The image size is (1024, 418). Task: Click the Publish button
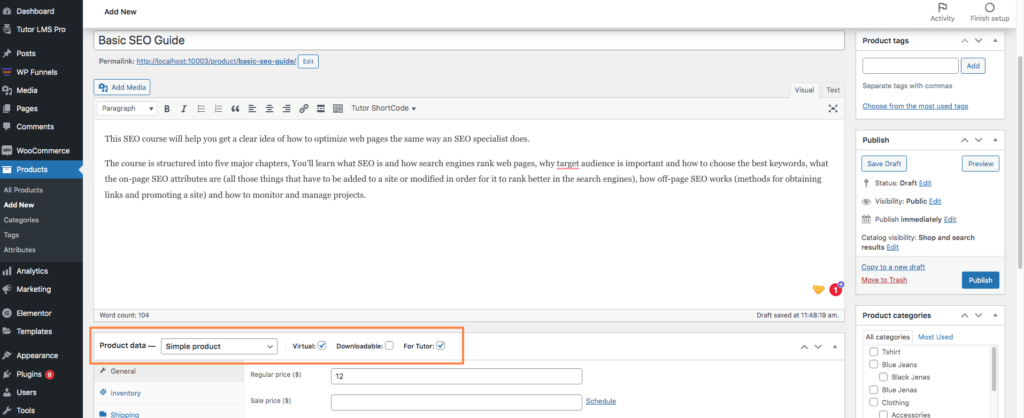(980, 280)
